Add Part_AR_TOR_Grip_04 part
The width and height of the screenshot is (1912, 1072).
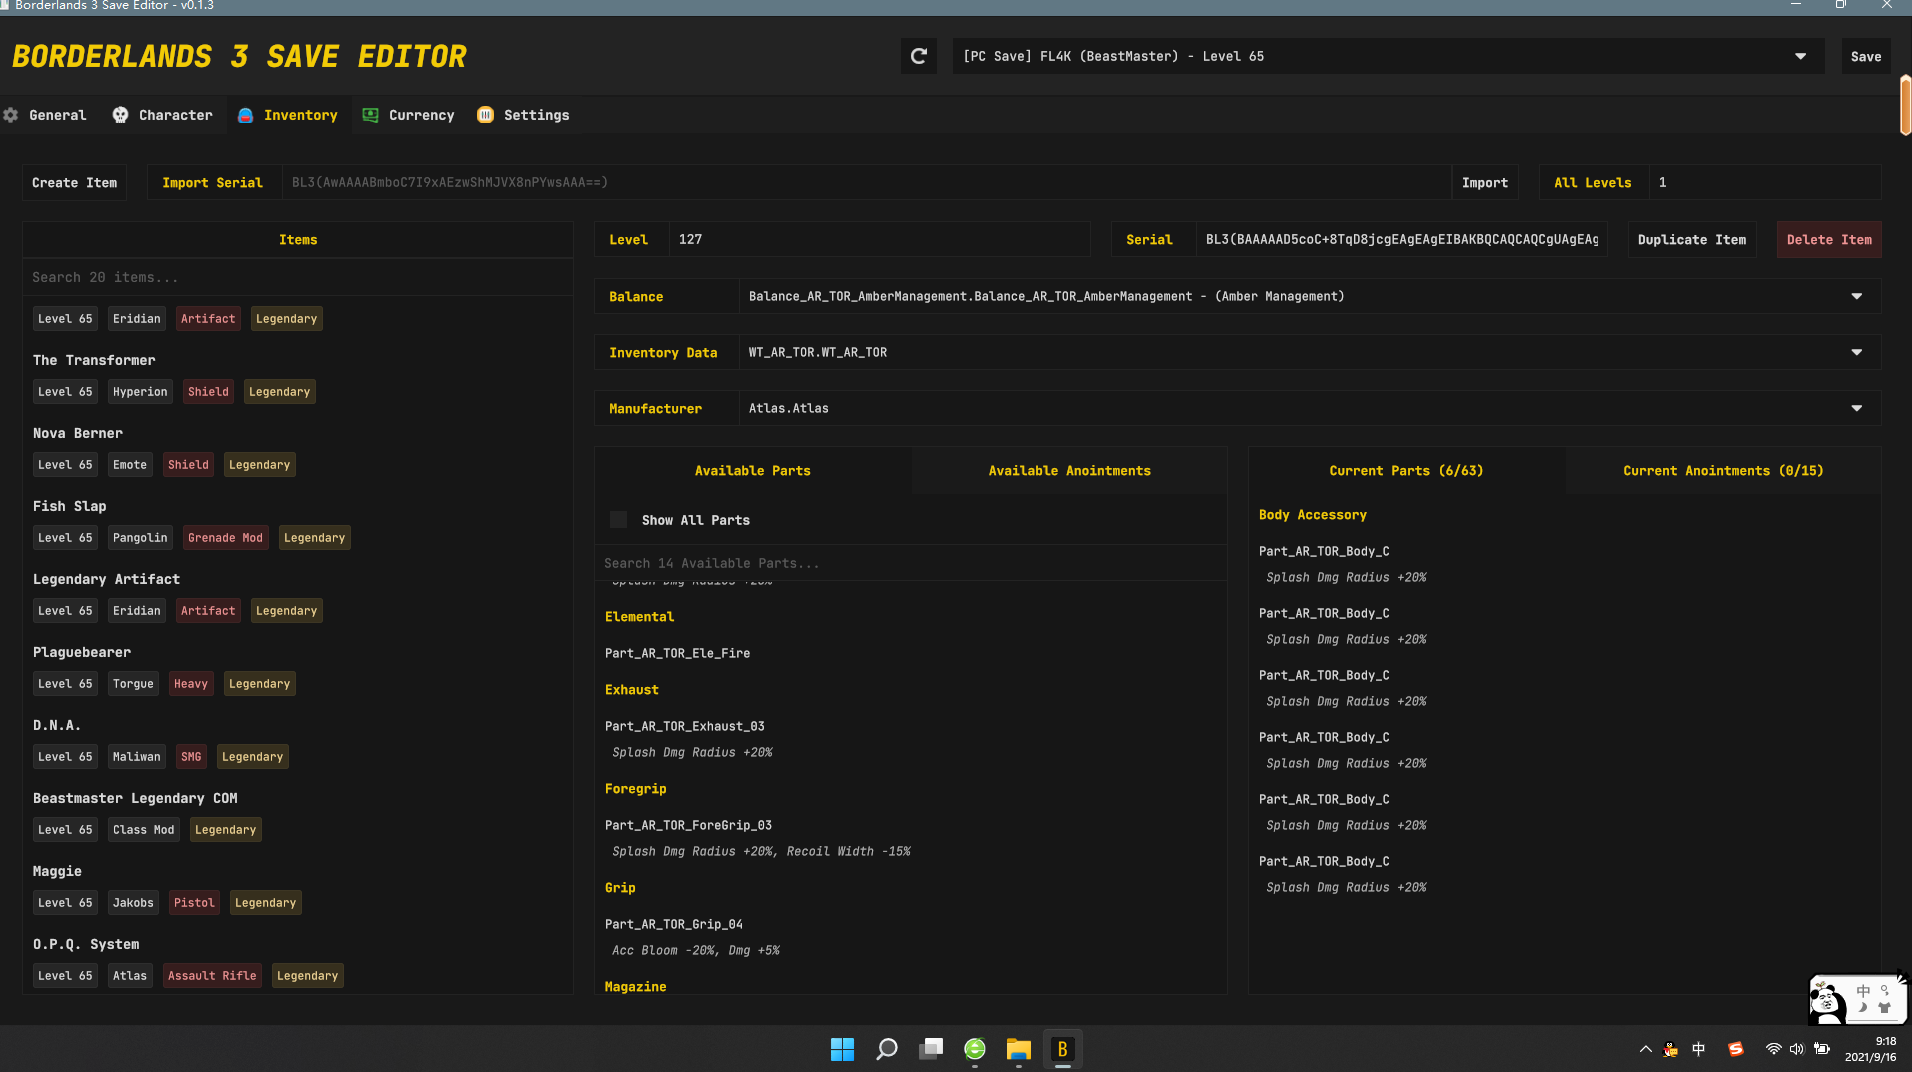point(674,924)
